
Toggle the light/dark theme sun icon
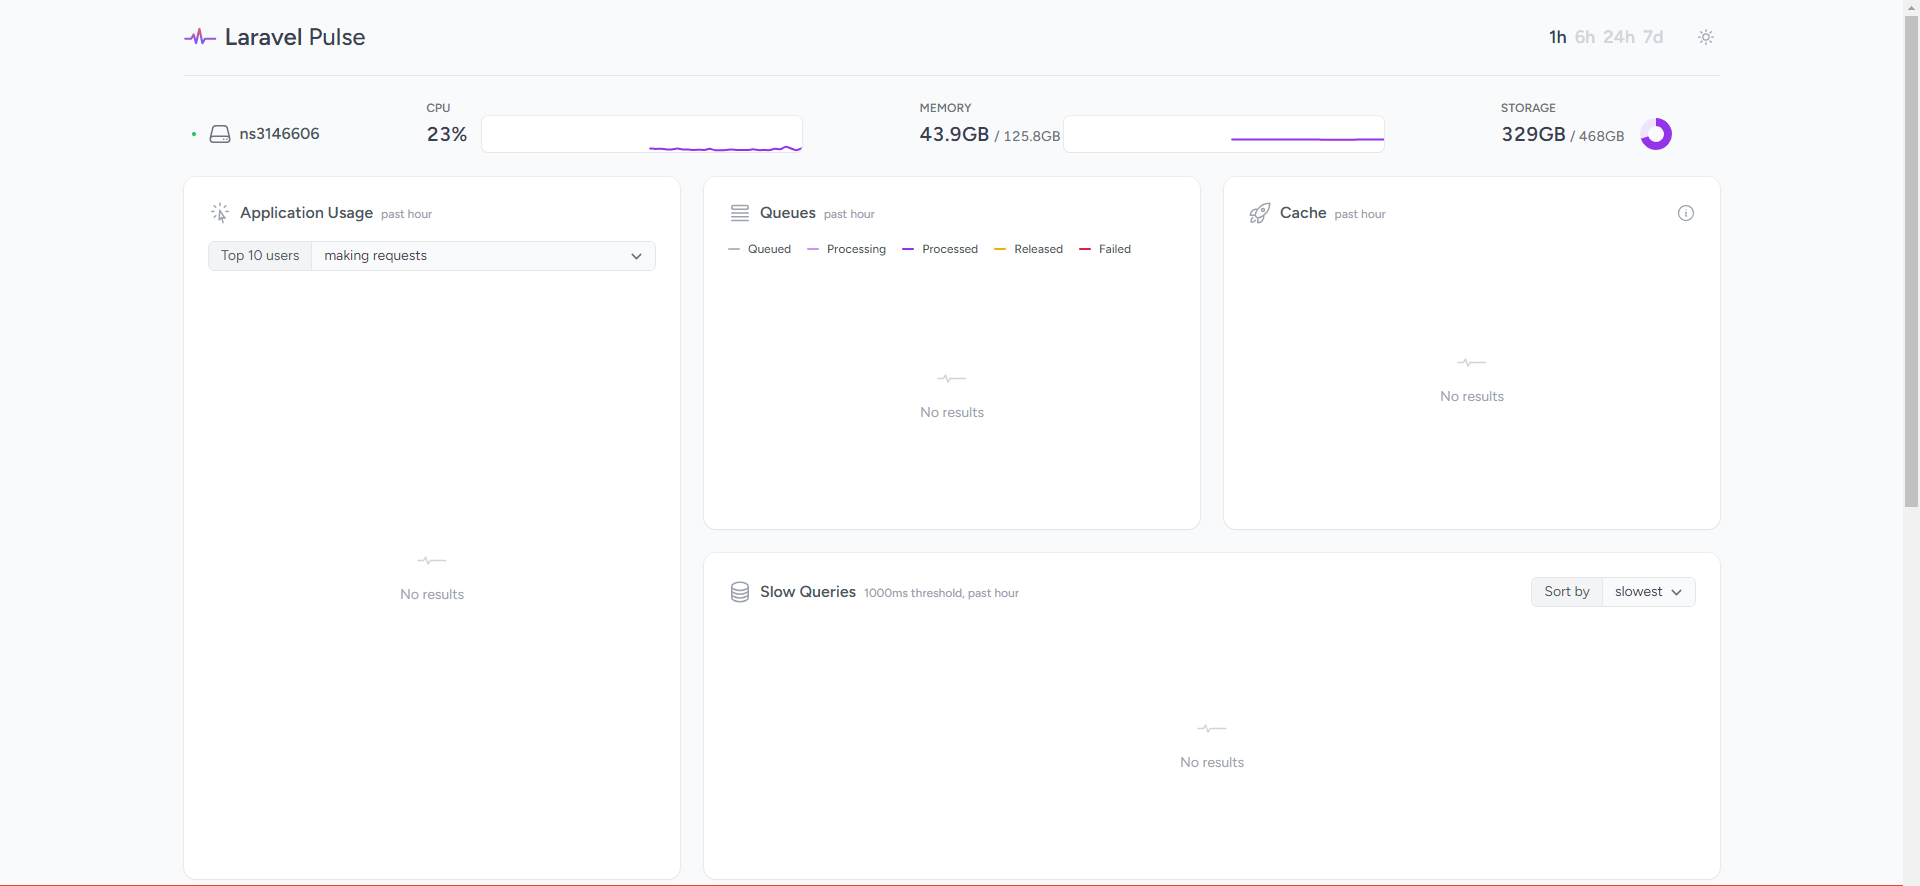[1705, 37]
